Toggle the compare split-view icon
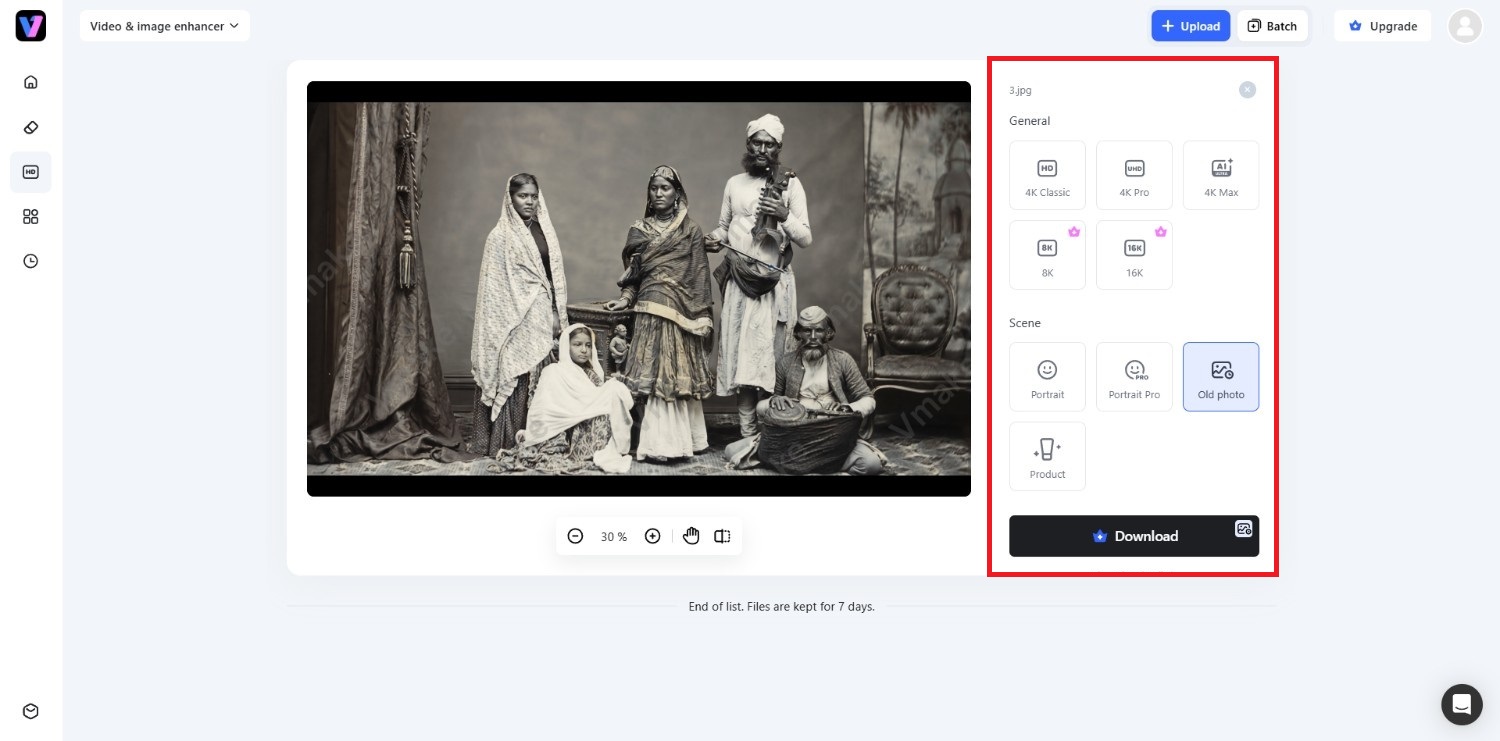Image resolution: width=1500 pixels, height=741 pixels. point(722,537)
